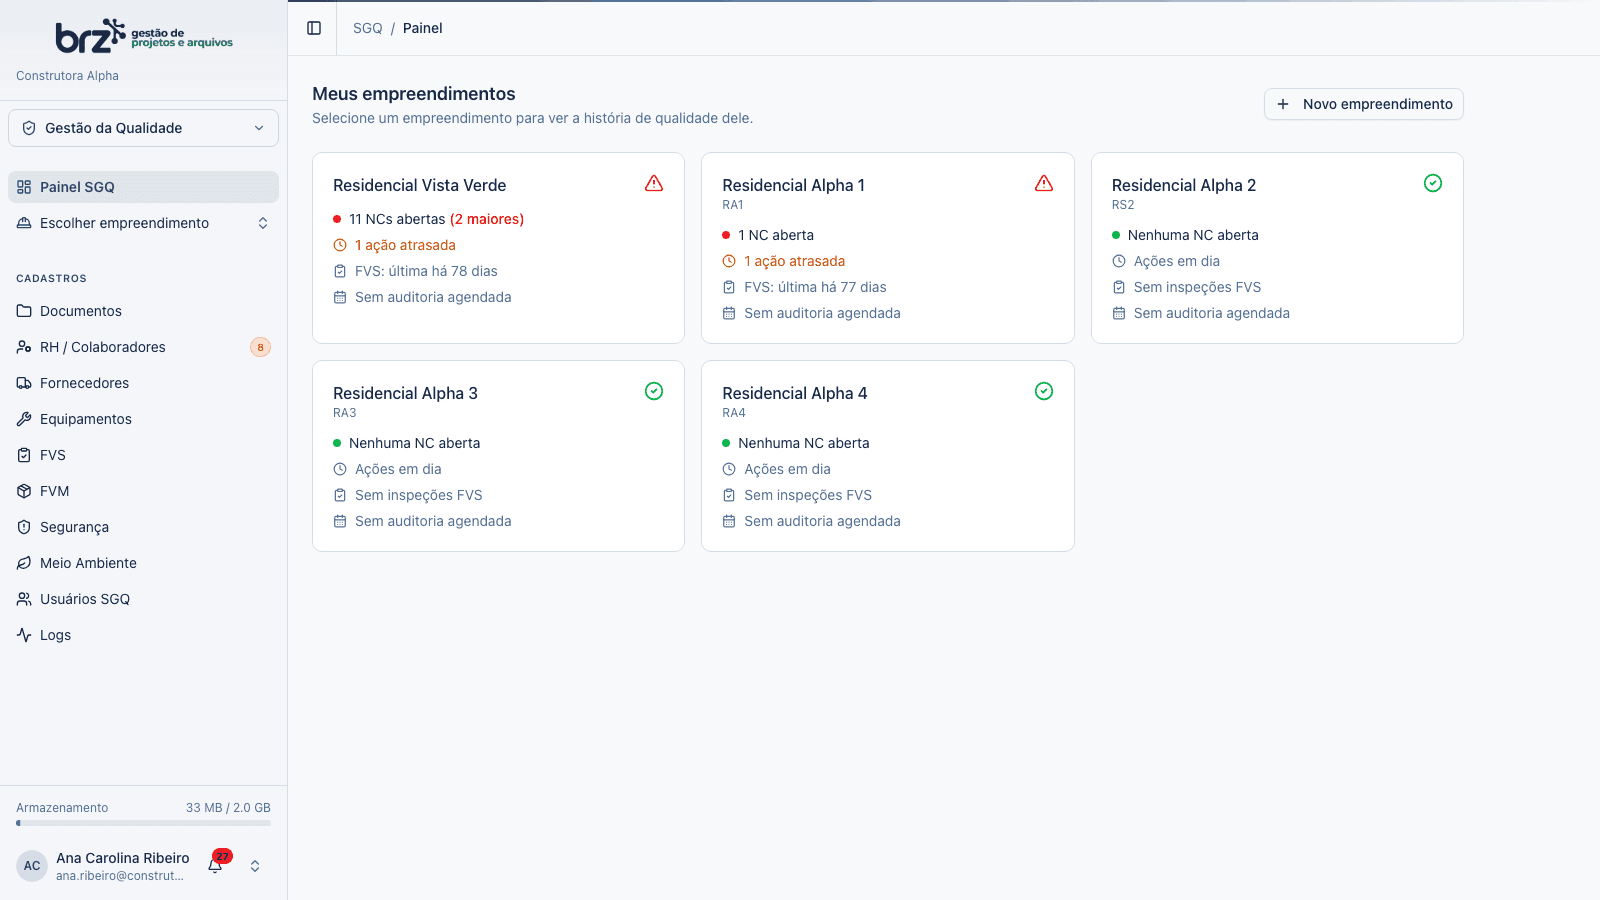Open the Gestão da Qualidade dropdown
This screenshot has width=1600, height=900.
point(143,128)
